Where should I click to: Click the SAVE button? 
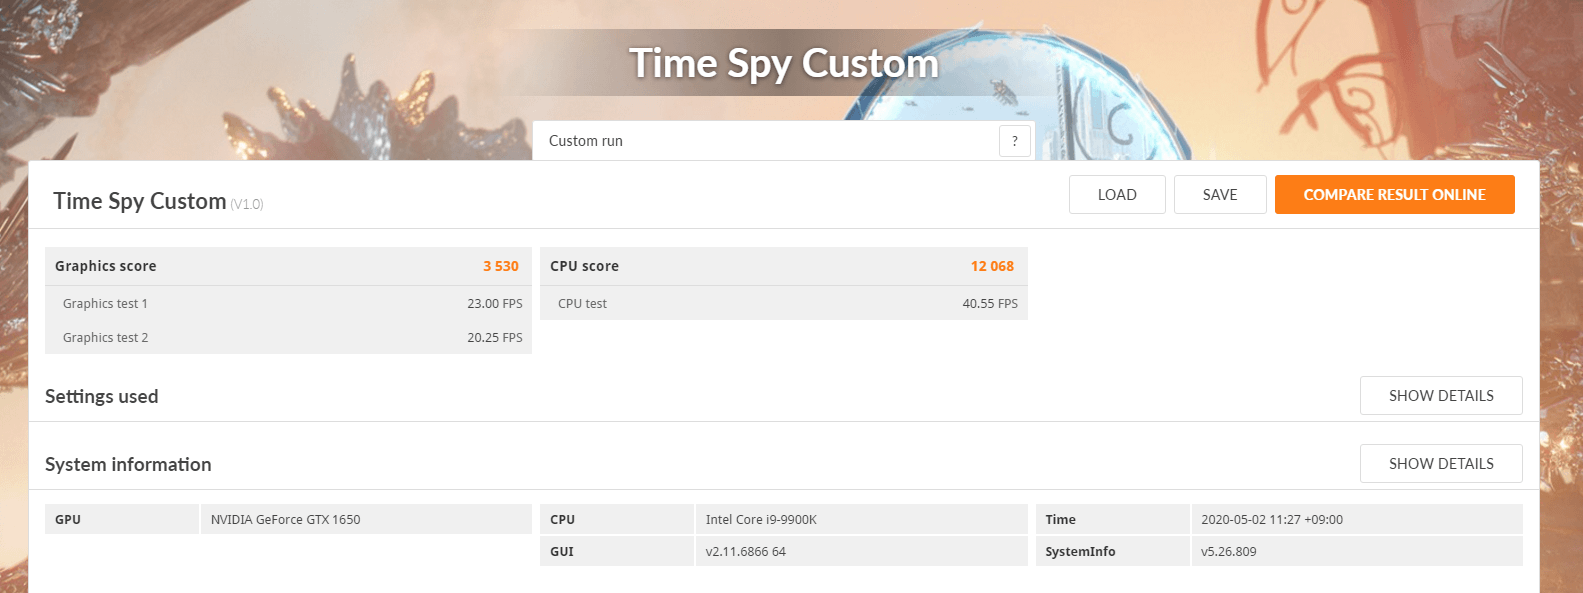[1220, 195]
